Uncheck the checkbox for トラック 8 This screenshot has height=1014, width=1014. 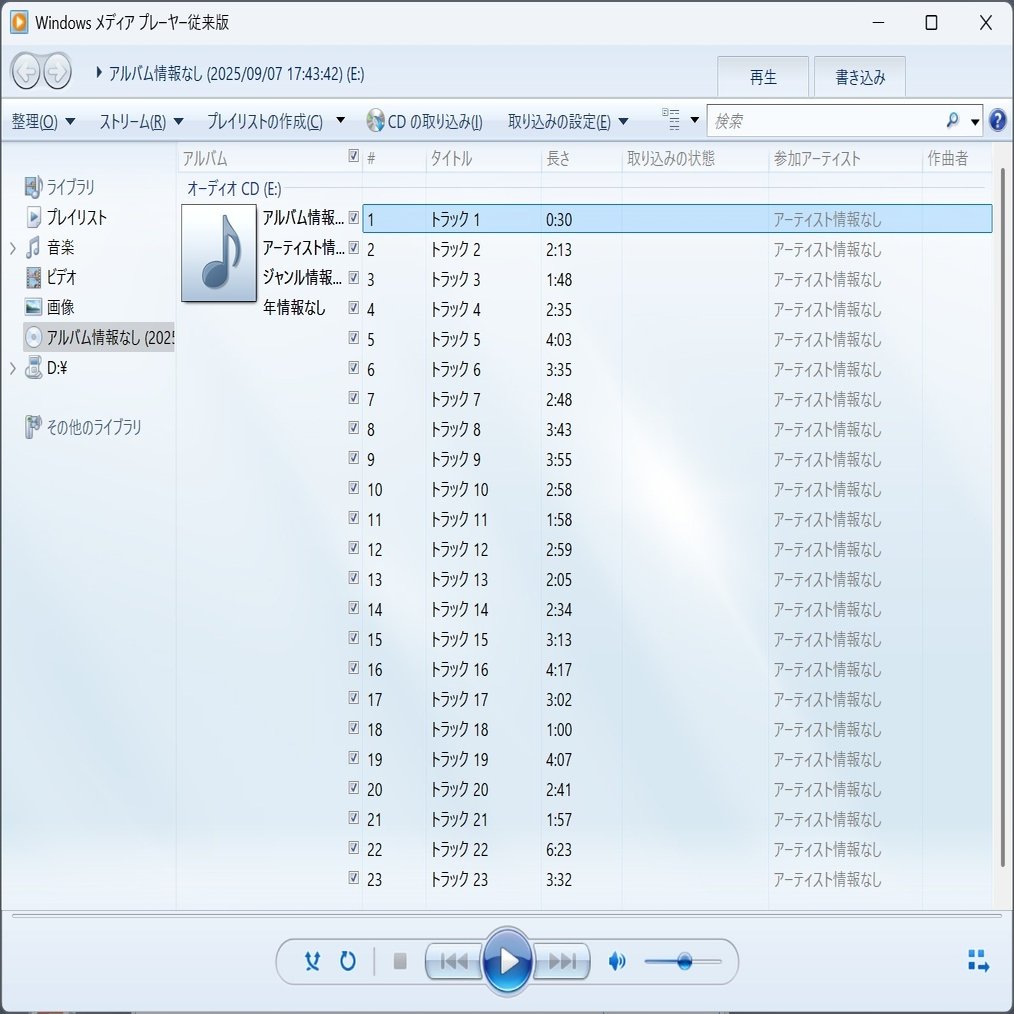click(x=354, y=427)
